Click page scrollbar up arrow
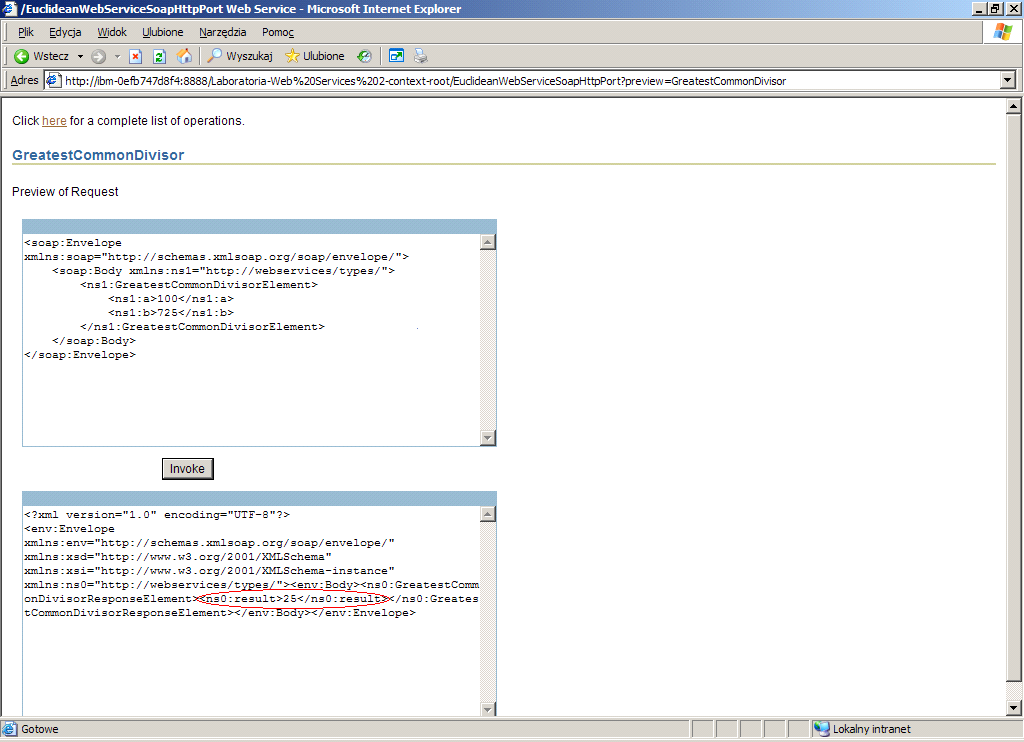Screen dimensions: 1024x742 (x=1014, y=105)
